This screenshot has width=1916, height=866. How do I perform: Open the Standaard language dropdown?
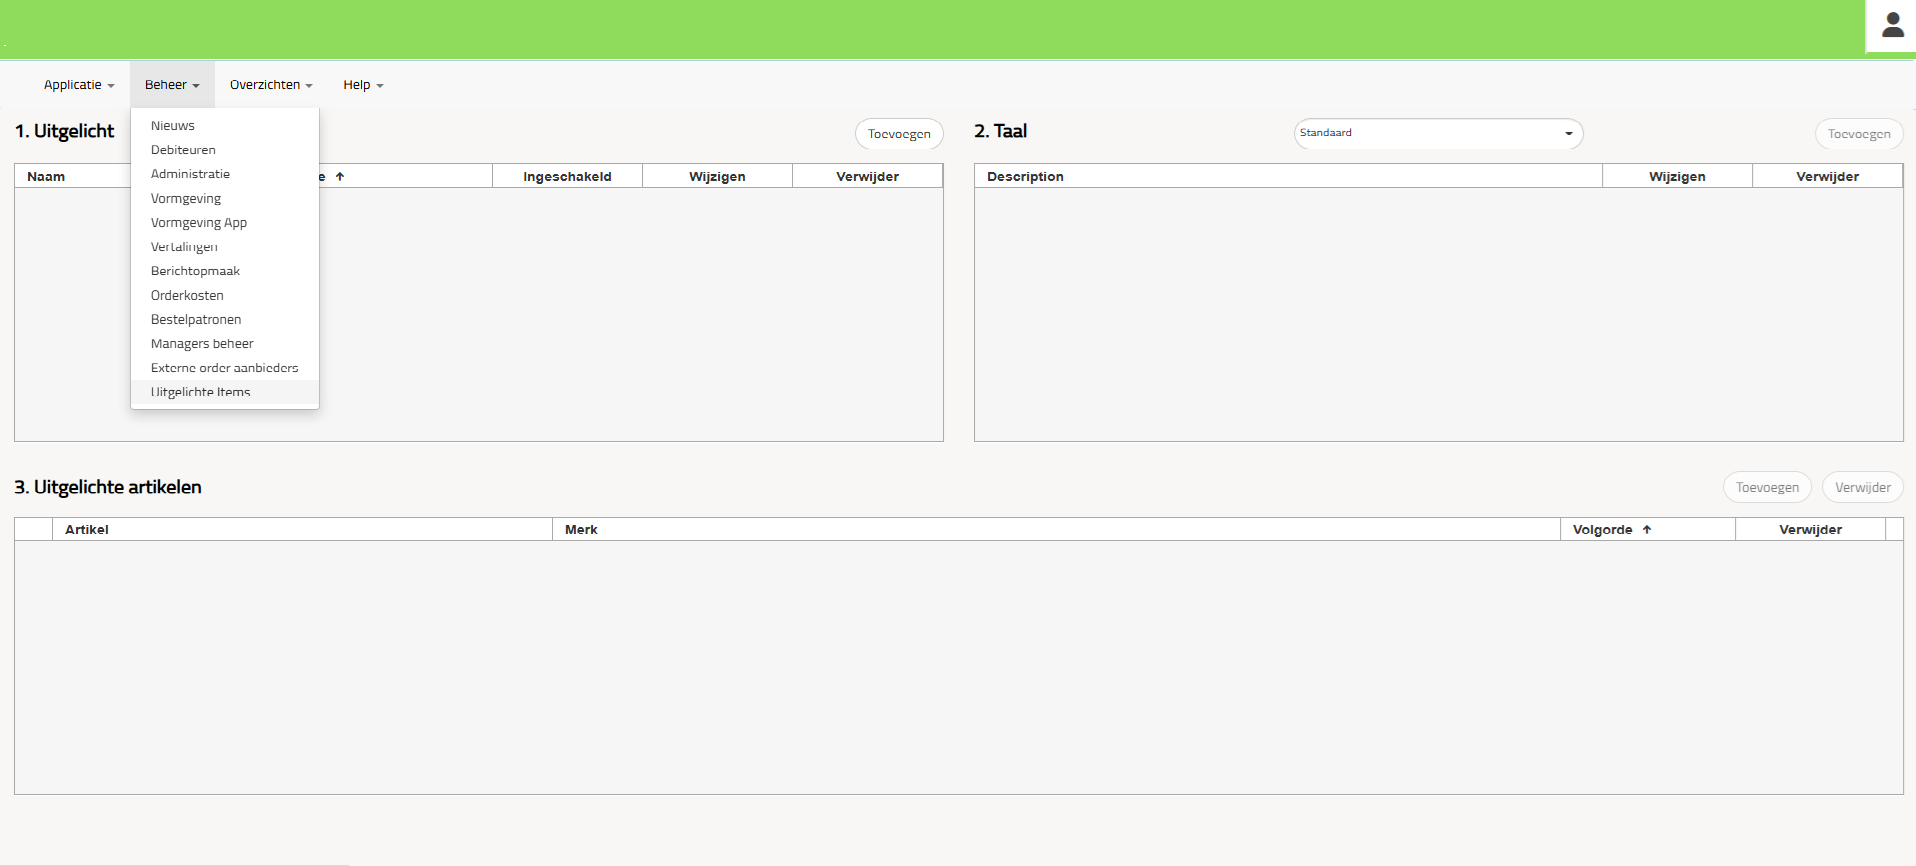1437,133
